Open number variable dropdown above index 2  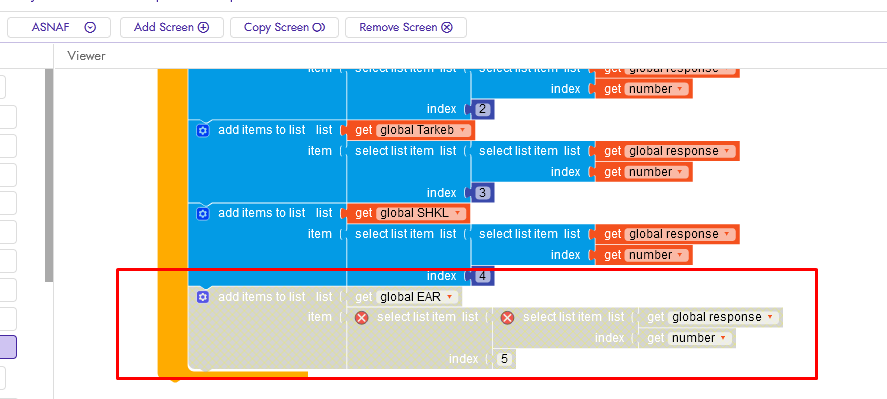[x=657, y=89]
